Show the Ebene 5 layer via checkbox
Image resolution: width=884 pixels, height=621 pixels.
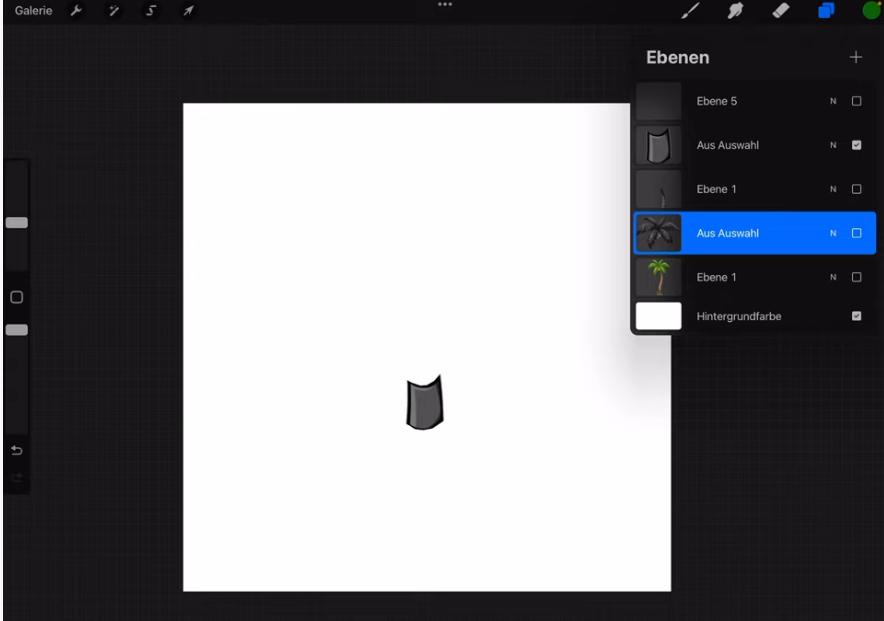pos(856,101)
